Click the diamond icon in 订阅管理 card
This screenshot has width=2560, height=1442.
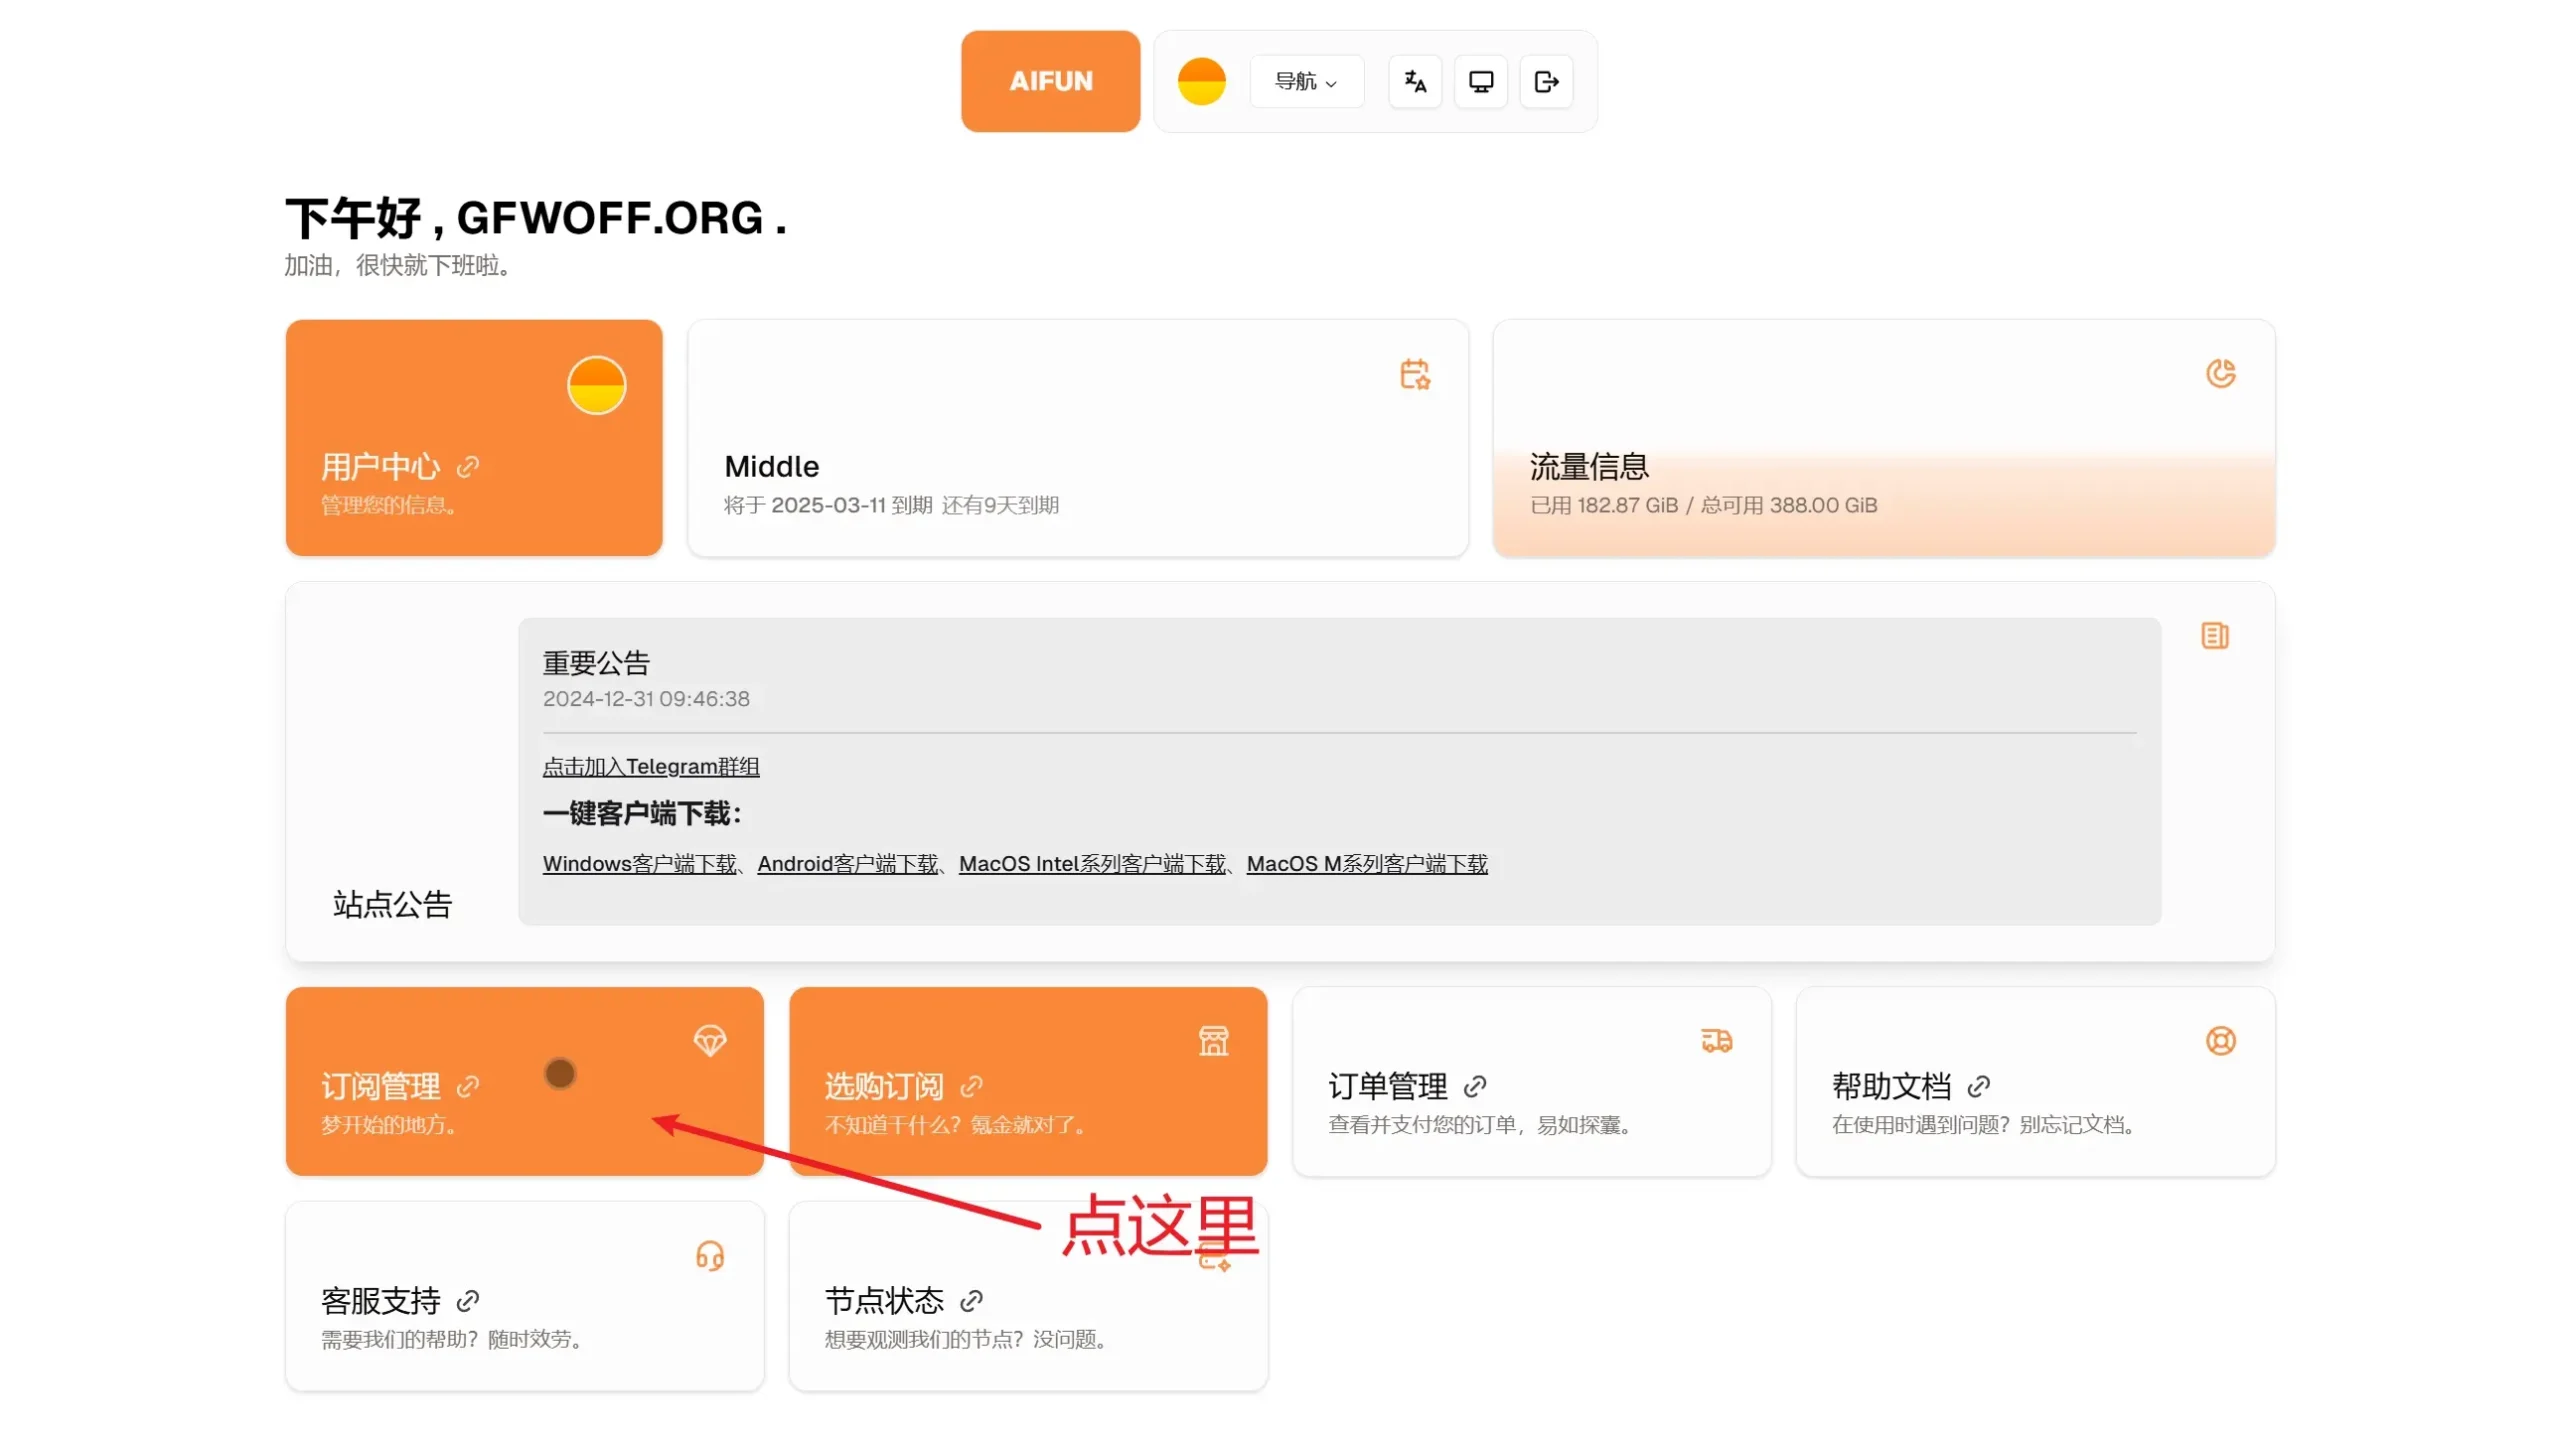(710, 1041)
